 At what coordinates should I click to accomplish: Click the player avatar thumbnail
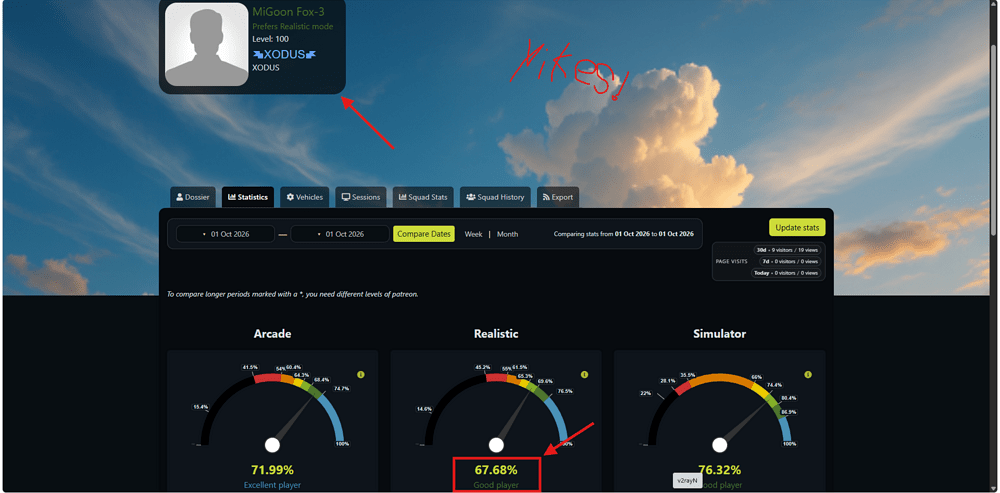207,45
